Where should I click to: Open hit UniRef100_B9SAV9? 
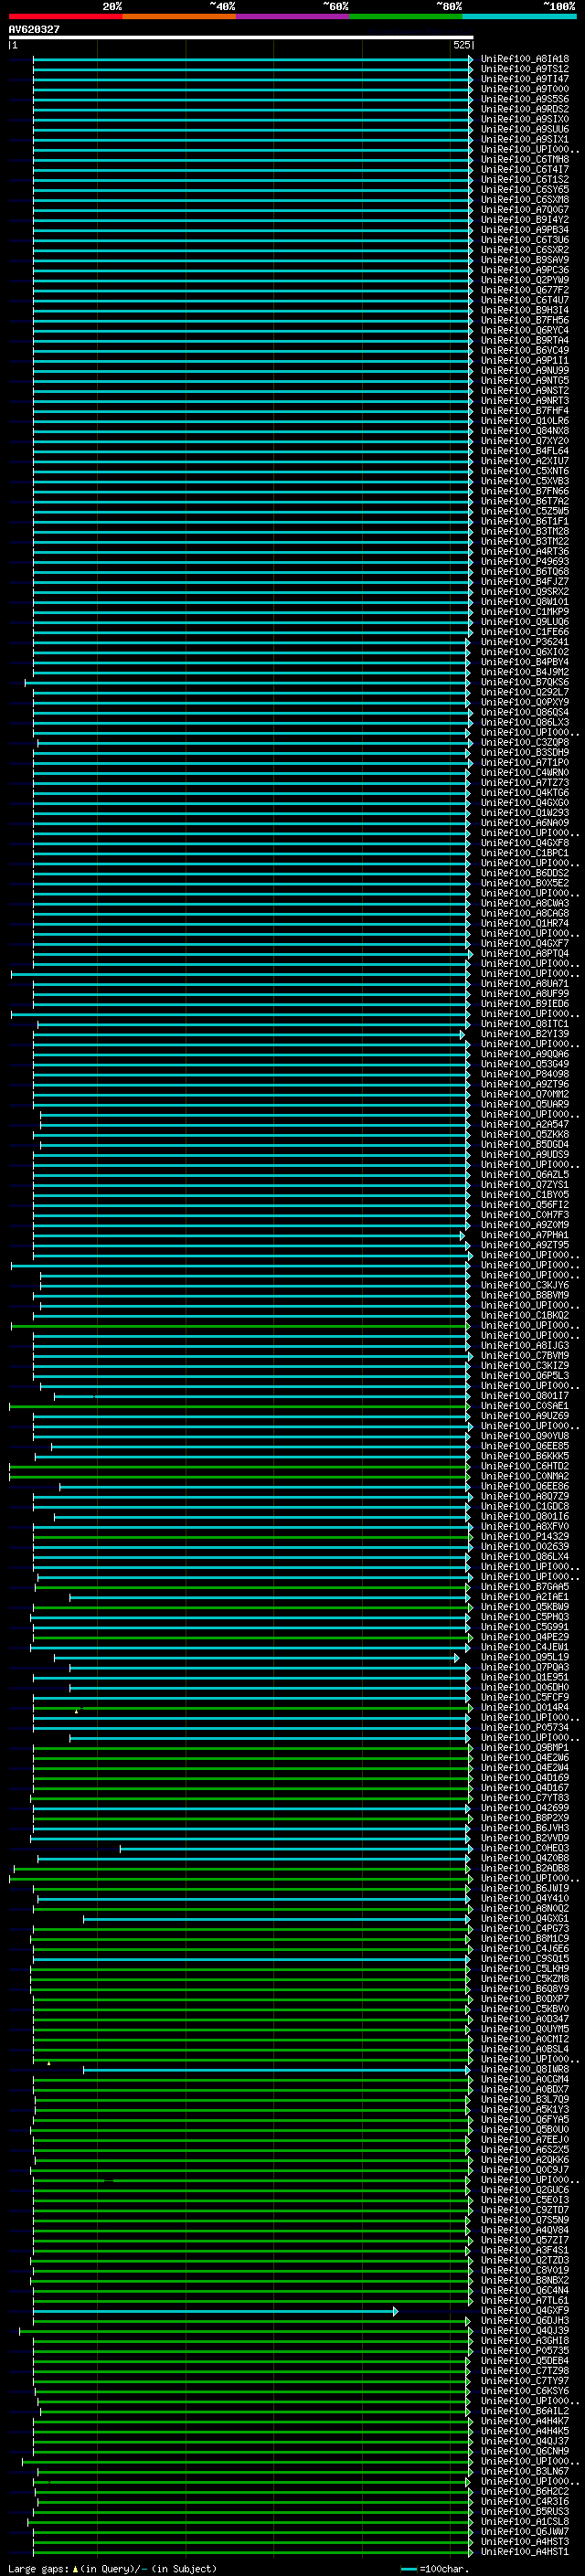pos(524,260)
